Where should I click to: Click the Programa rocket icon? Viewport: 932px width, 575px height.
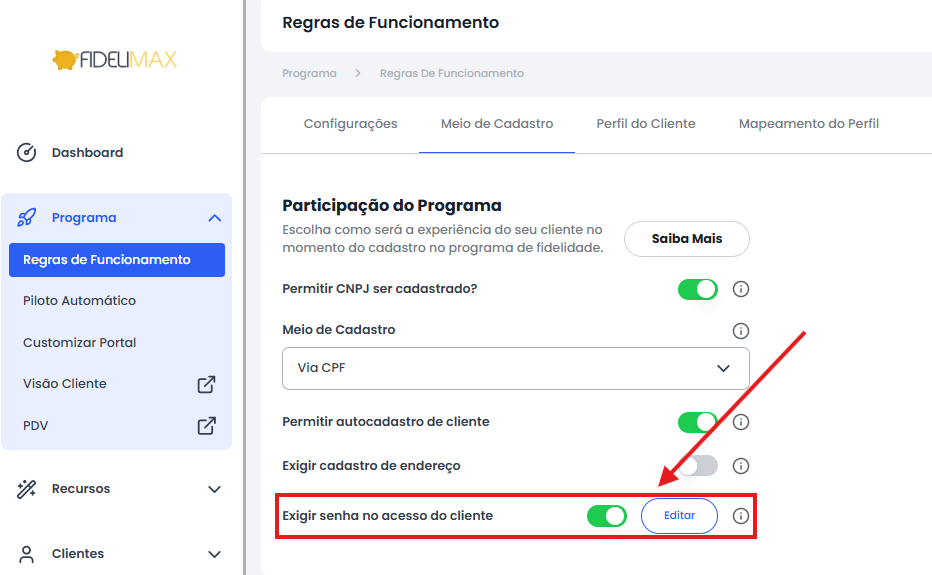tap(27, 218)
